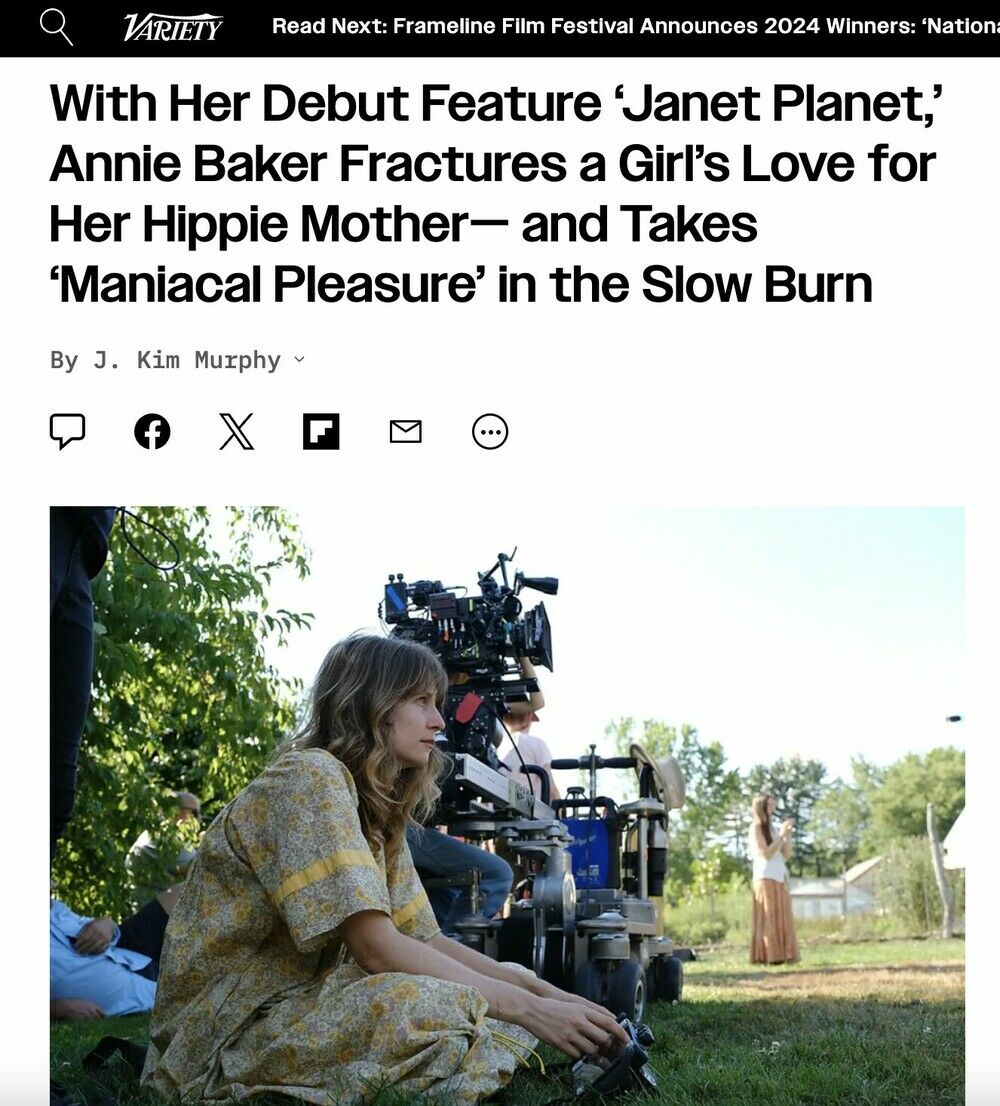Open the Annie Baker on-set photo

[507, 806]
